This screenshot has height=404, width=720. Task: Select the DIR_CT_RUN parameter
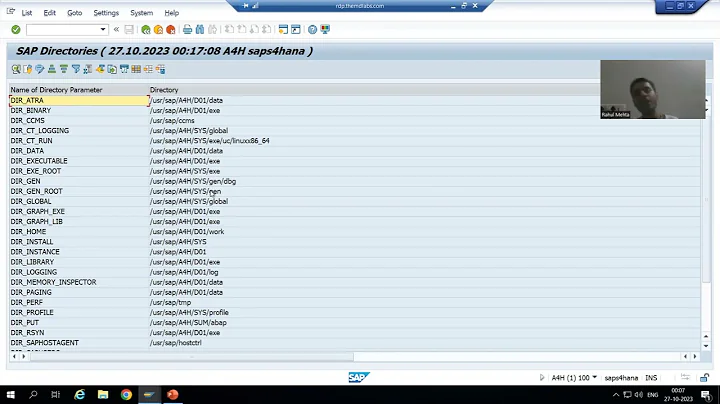click(32, 140)
